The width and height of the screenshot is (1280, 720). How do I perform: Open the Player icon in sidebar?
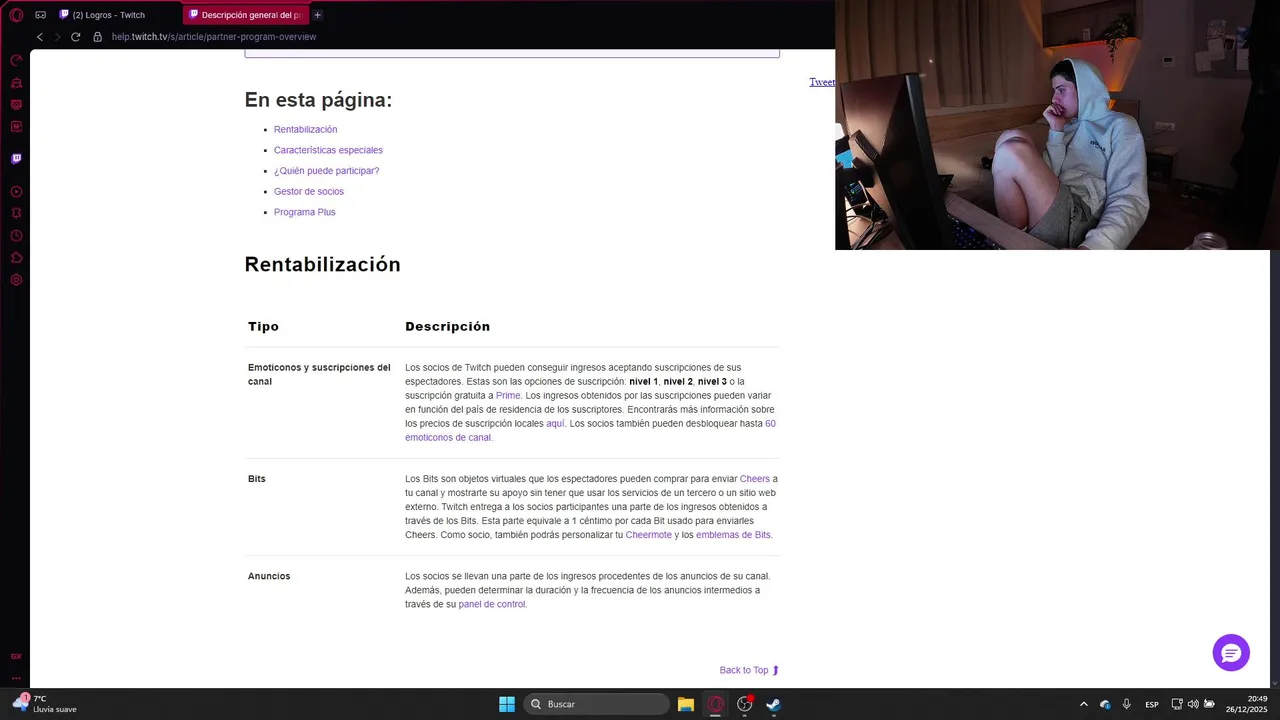pos(16,192)
